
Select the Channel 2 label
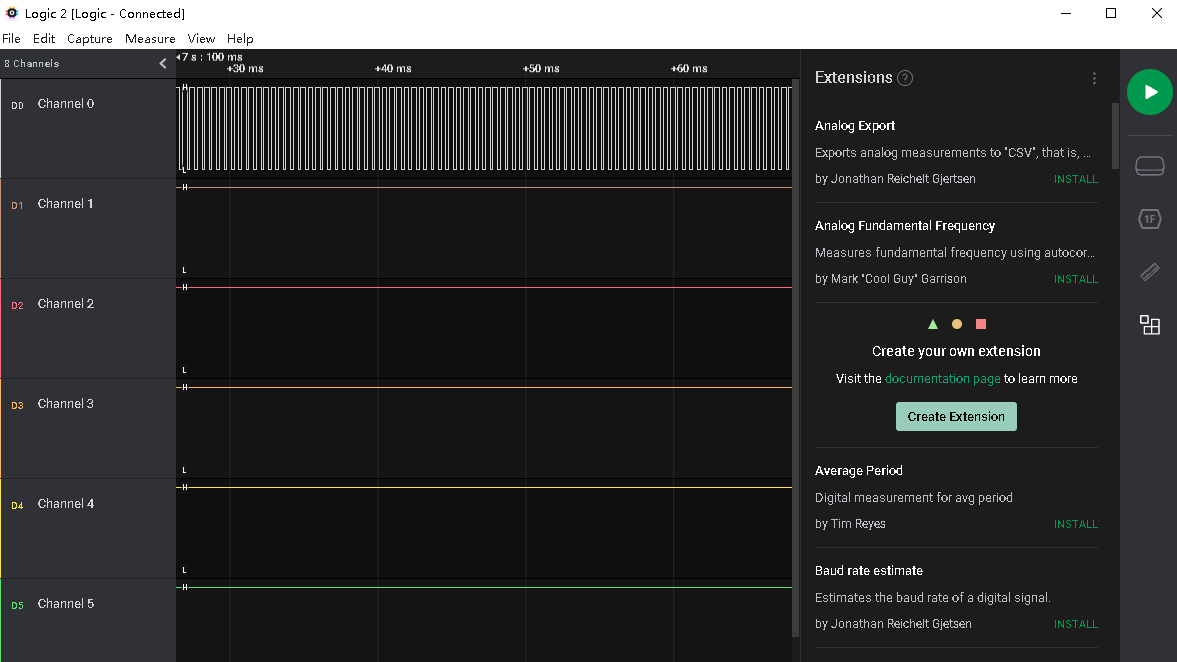(x=66, y=303)
